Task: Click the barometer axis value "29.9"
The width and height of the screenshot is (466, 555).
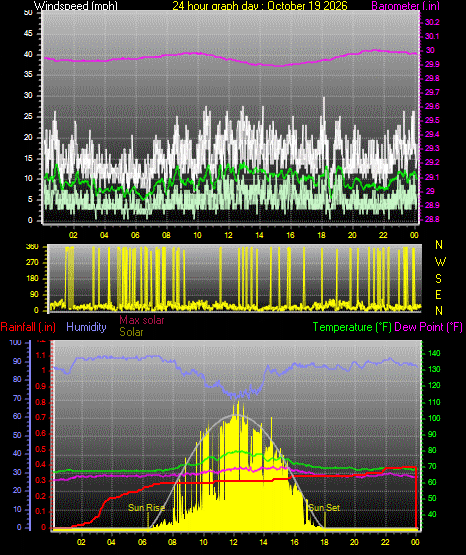Action: (x=432, y=64)
